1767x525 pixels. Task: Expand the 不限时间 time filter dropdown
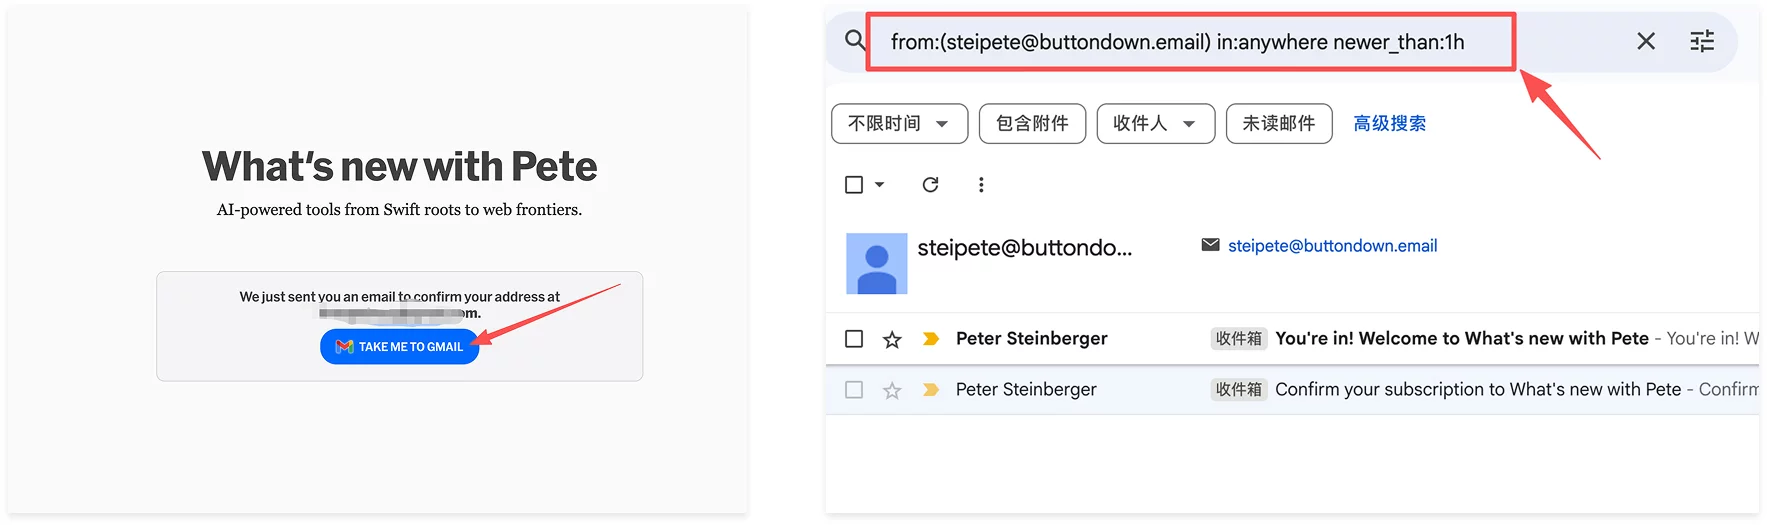click(x=899, y=124)
